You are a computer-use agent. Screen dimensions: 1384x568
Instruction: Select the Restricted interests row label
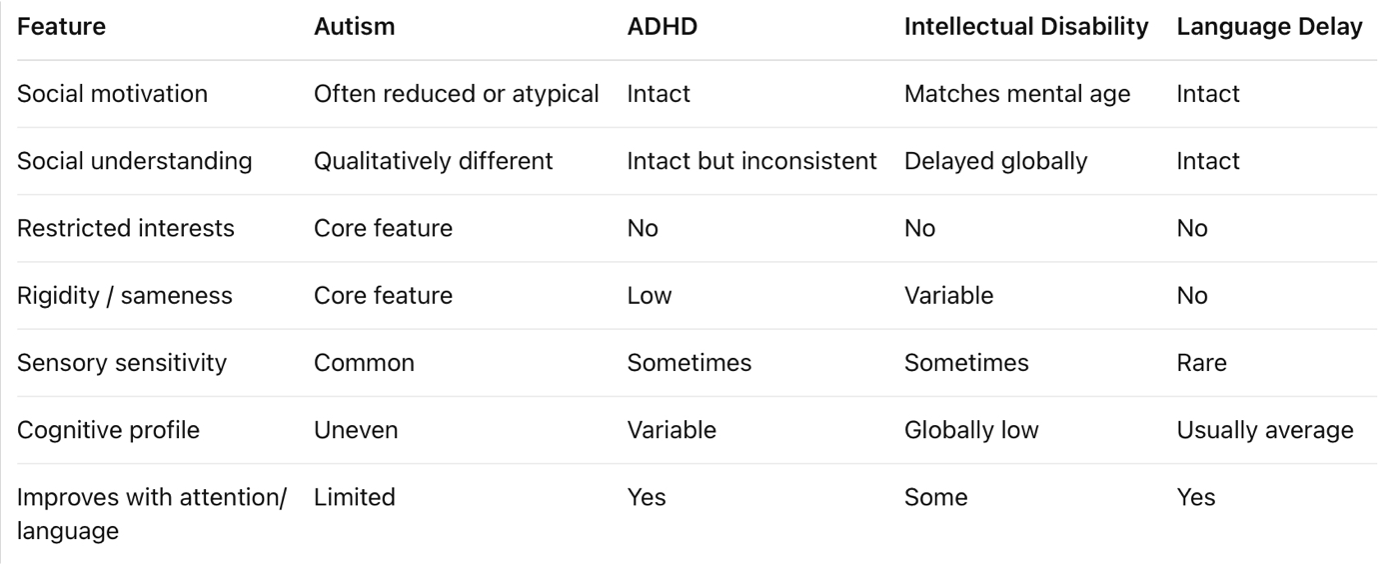coord(125,228)
